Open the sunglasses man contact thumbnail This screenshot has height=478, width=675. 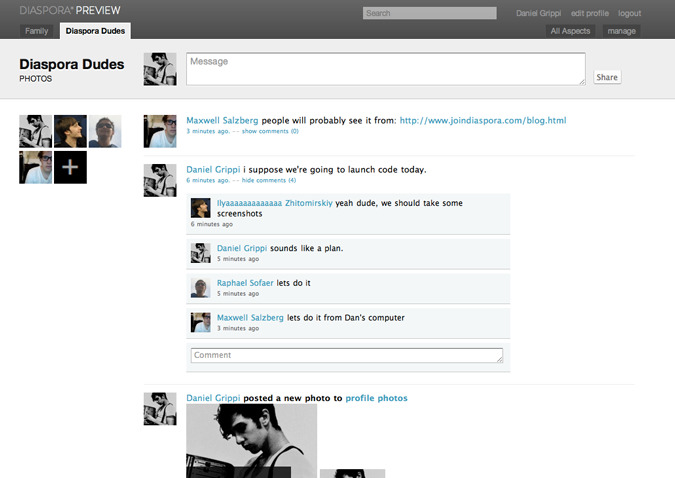click(x=105, y=131)
